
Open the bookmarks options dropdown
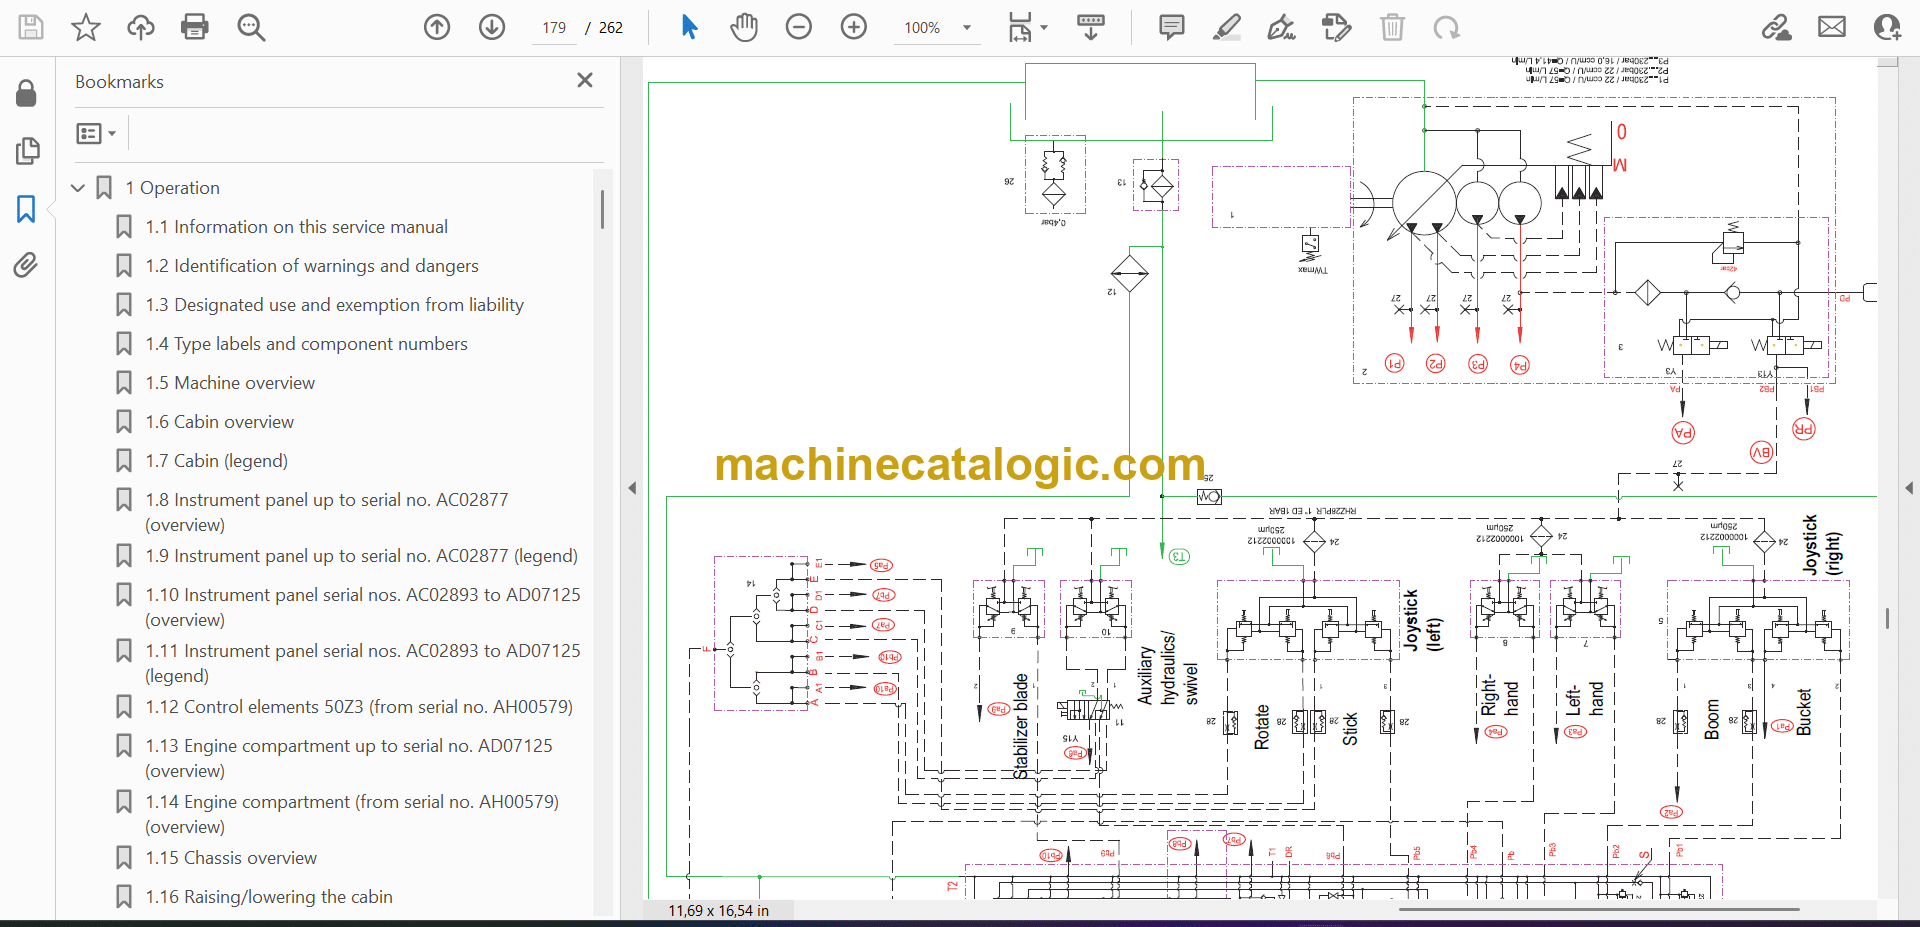click(96, 133)
